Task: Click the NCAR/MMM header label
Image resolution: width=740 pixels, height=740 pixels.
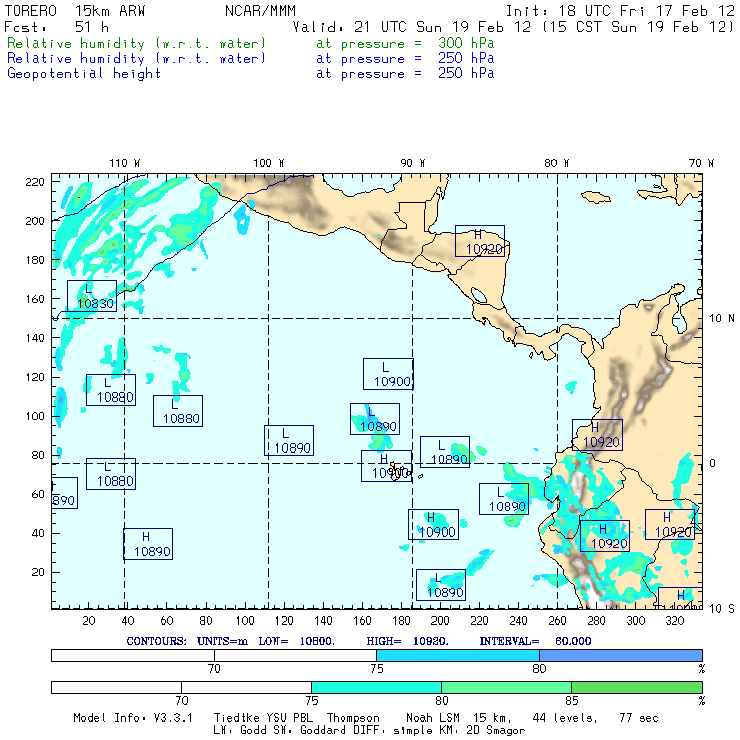Action: coord(260,11)
